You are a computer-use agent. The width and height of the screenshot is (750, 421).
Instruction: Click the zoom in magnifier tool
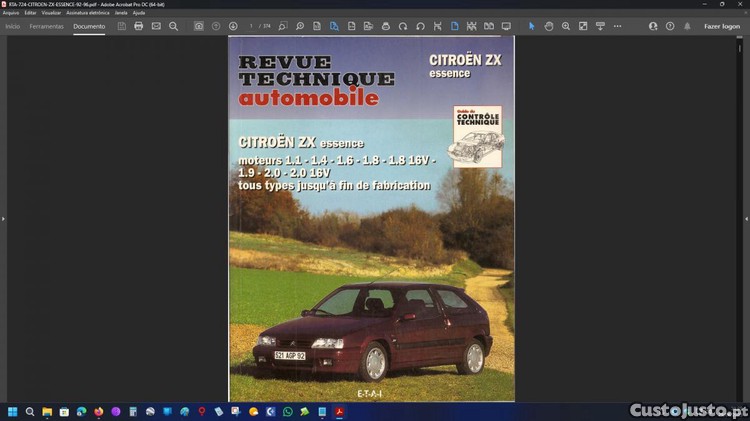point(566,26)
